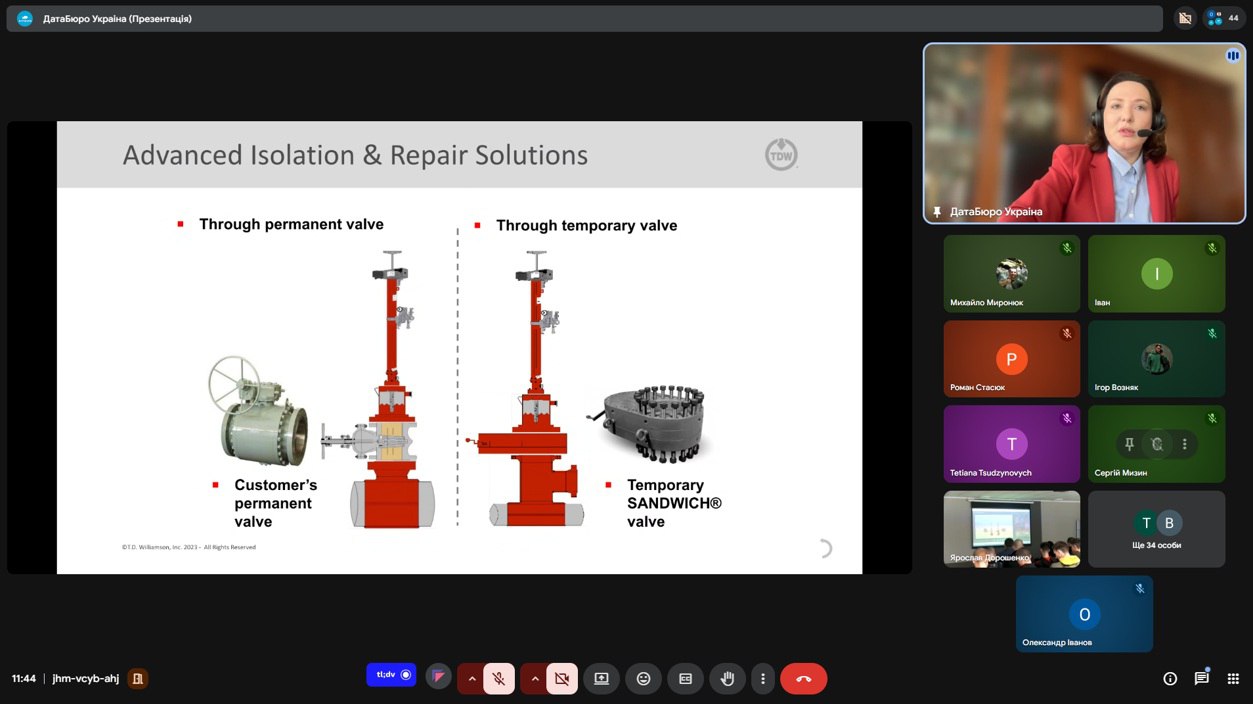Image resolution: width=1253 pixels, height=704 pixels.
Task: Open the emoji reactions panel
Action: tap(643, 679)
